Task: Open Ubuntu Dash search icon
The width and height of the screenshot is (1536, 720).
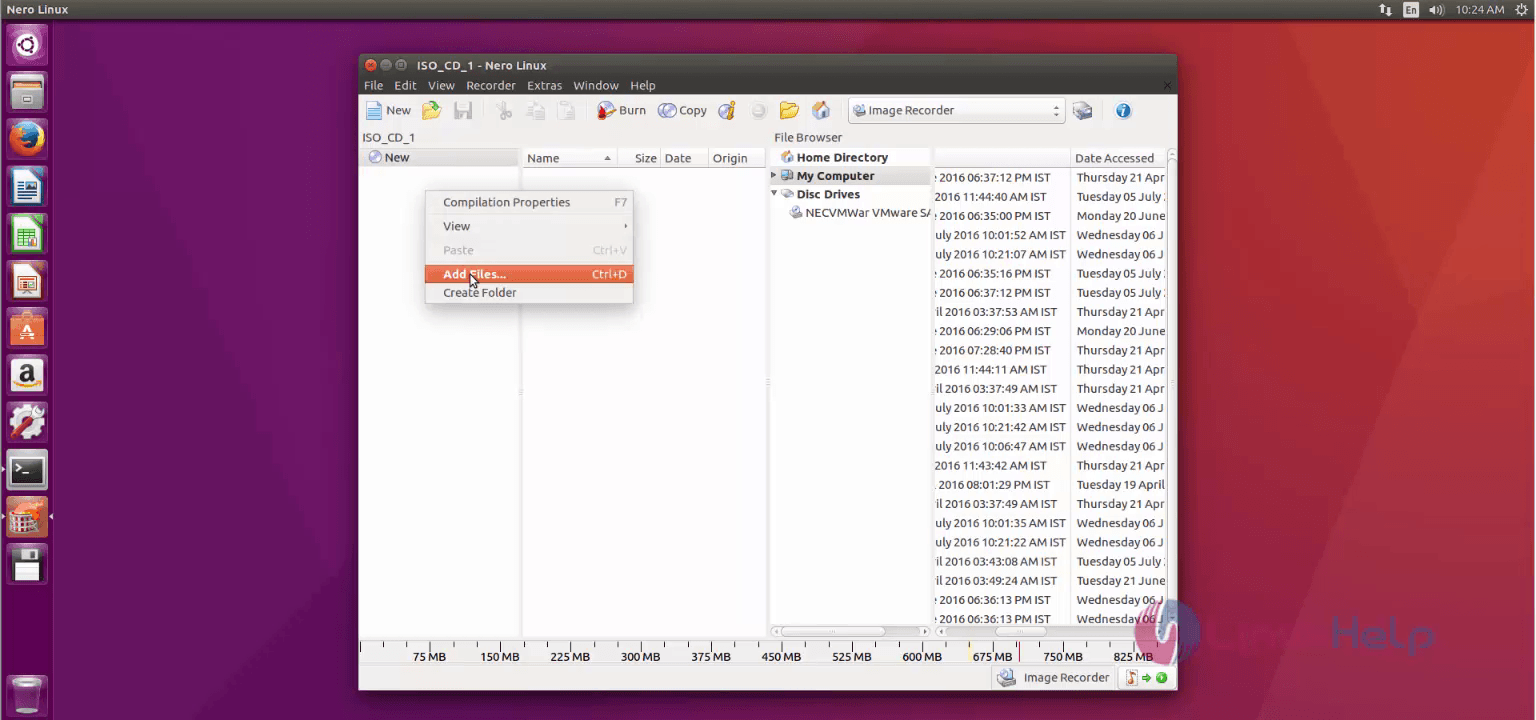Action: tap(27, 45)
